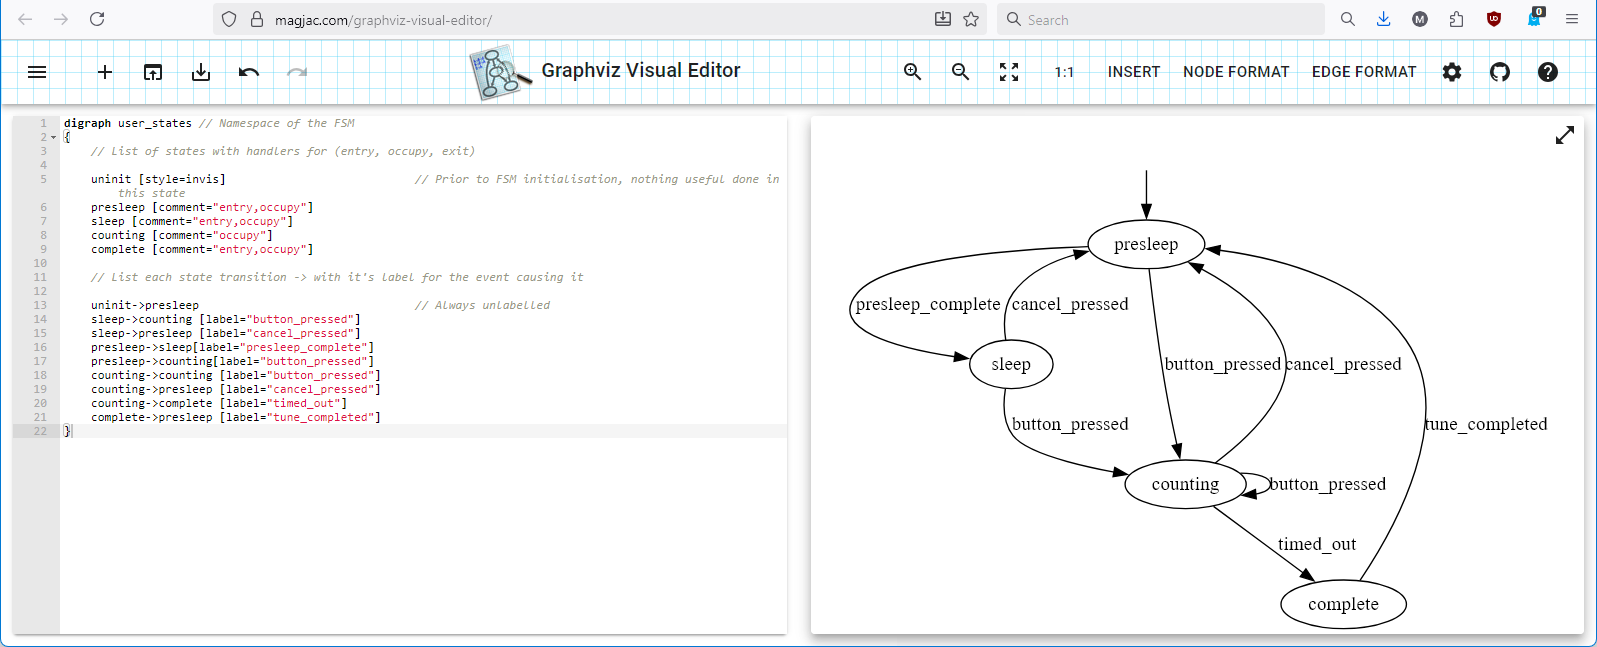Screen dimensions: 1597x647
Task: Click the open-in-browser icon
Action: [x=153, y=72]
